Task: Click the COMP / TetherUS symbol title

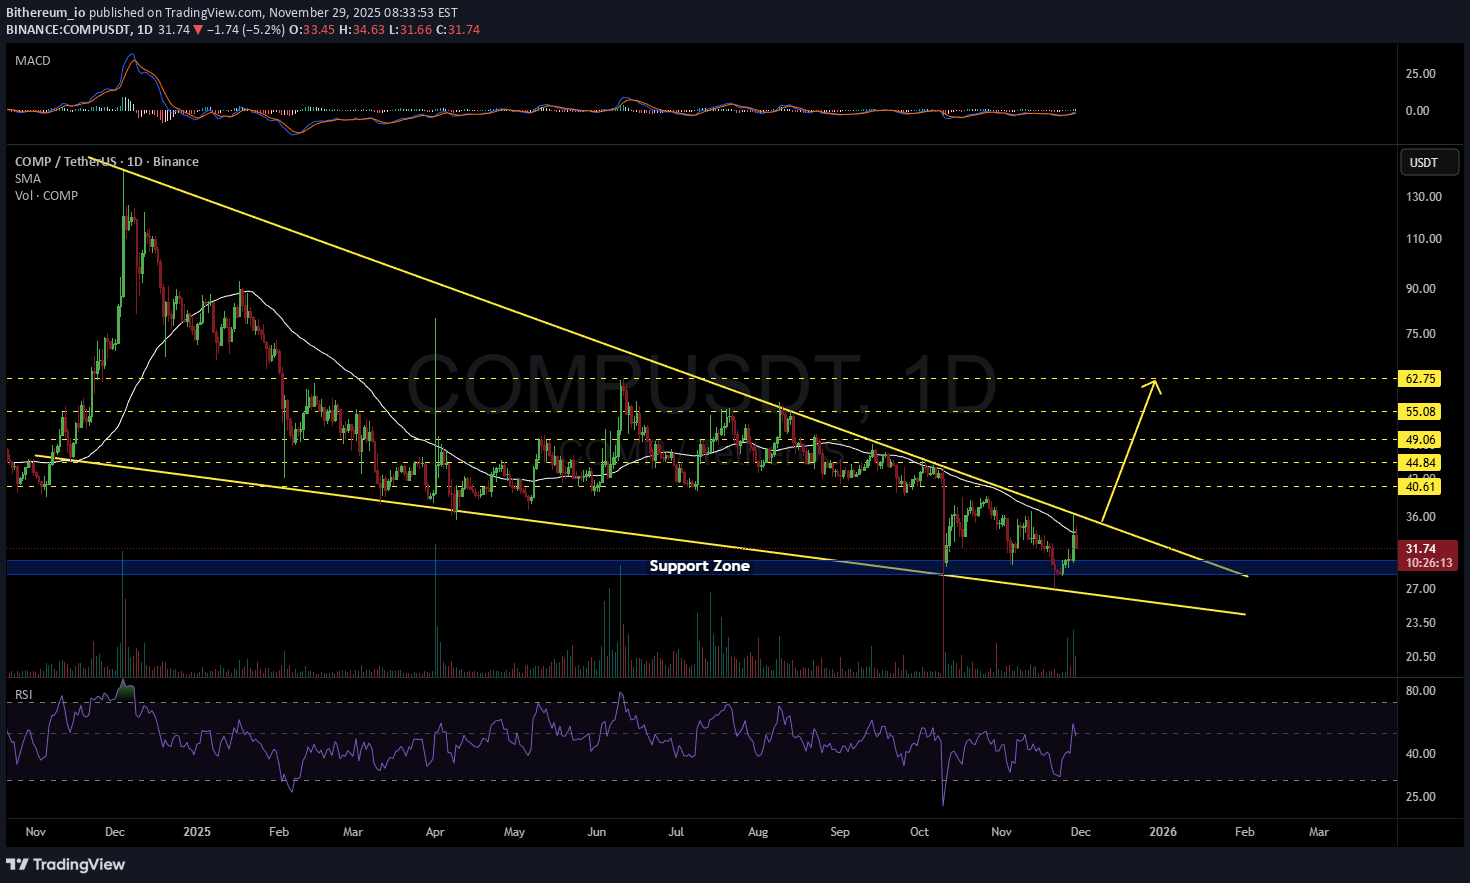Action: click(x=65, y=162)
